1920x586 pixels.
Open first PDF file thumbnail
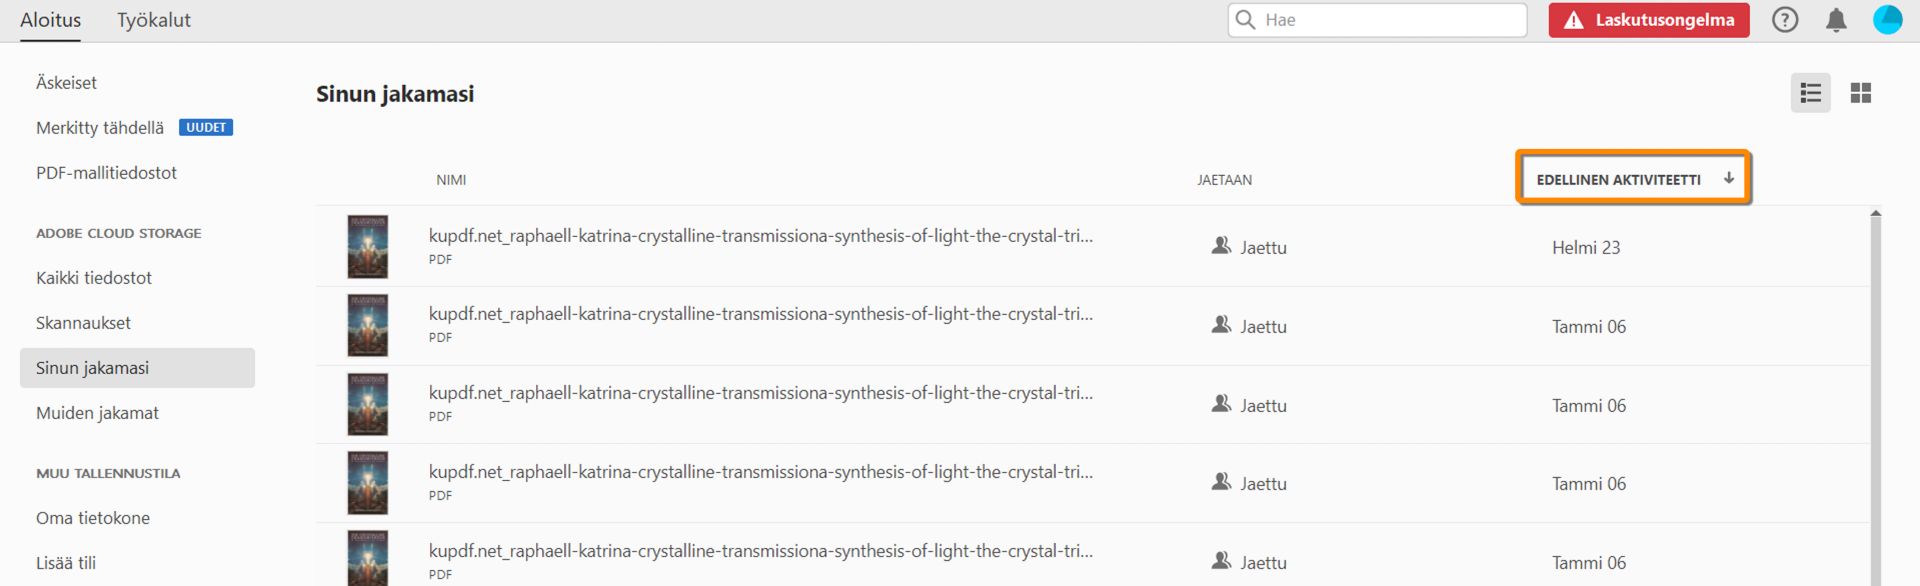(367, 247)
